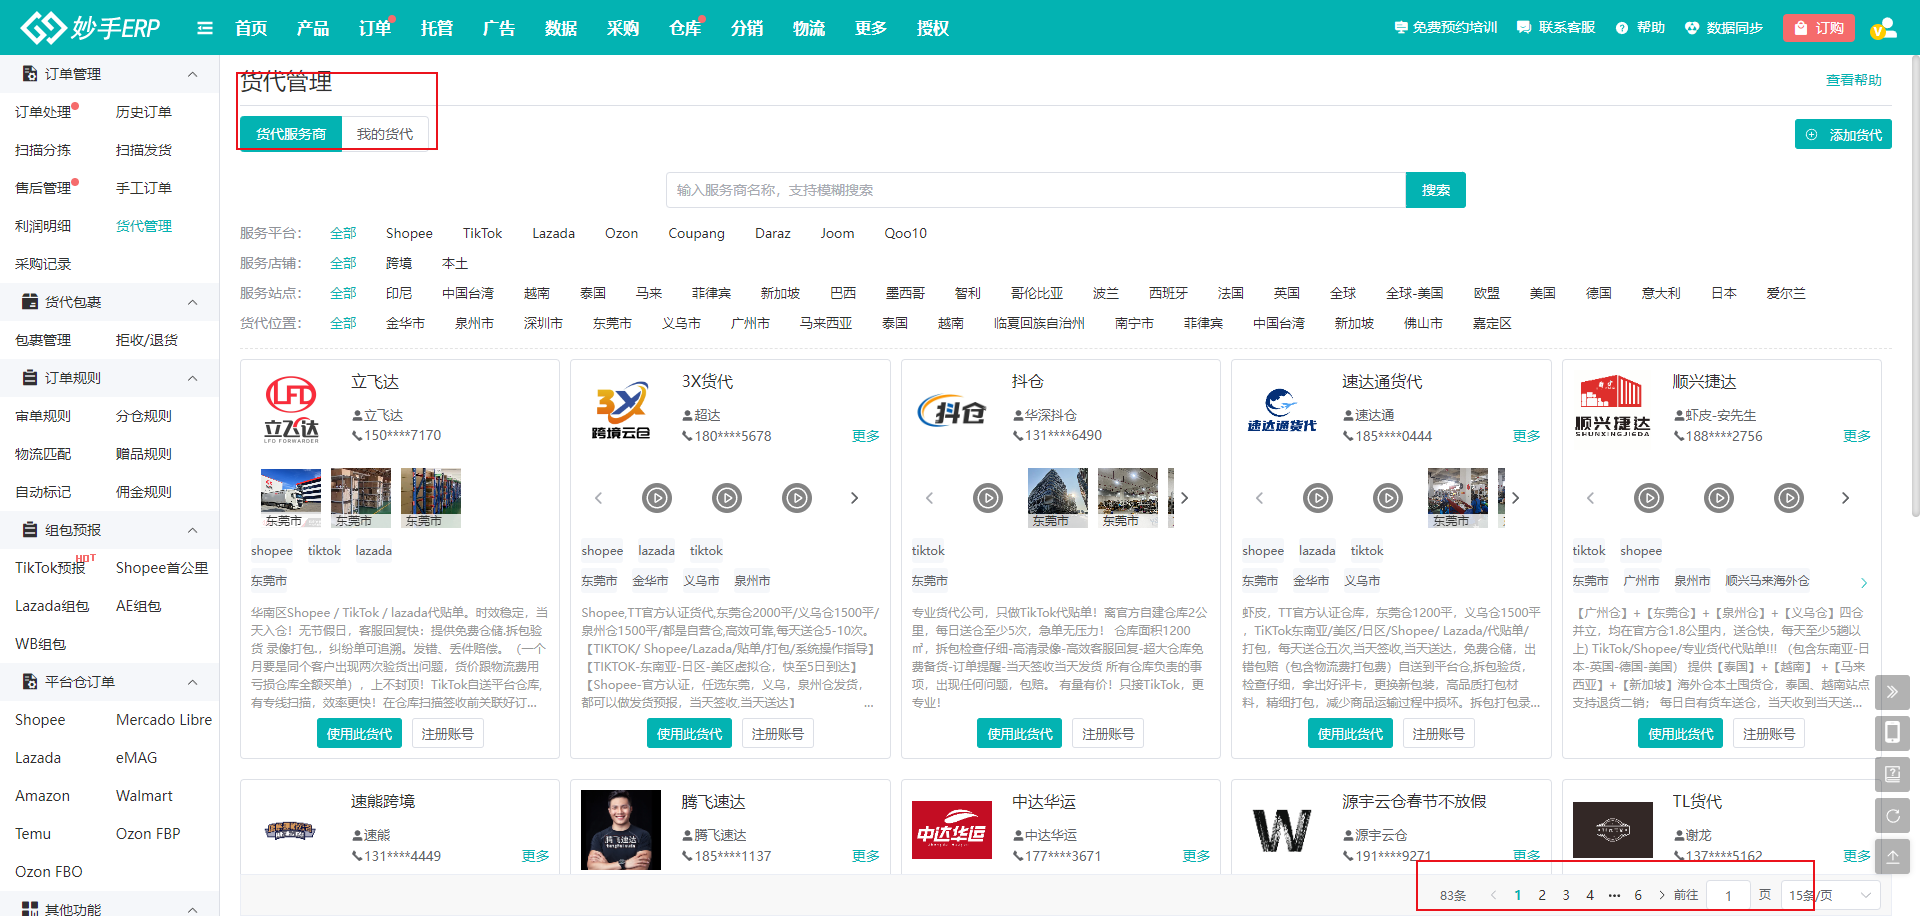Next media arrow on 顺兴捷达 card
Screen dimensions: 1920x916
pyautogui.click(x=1846, y=498)
